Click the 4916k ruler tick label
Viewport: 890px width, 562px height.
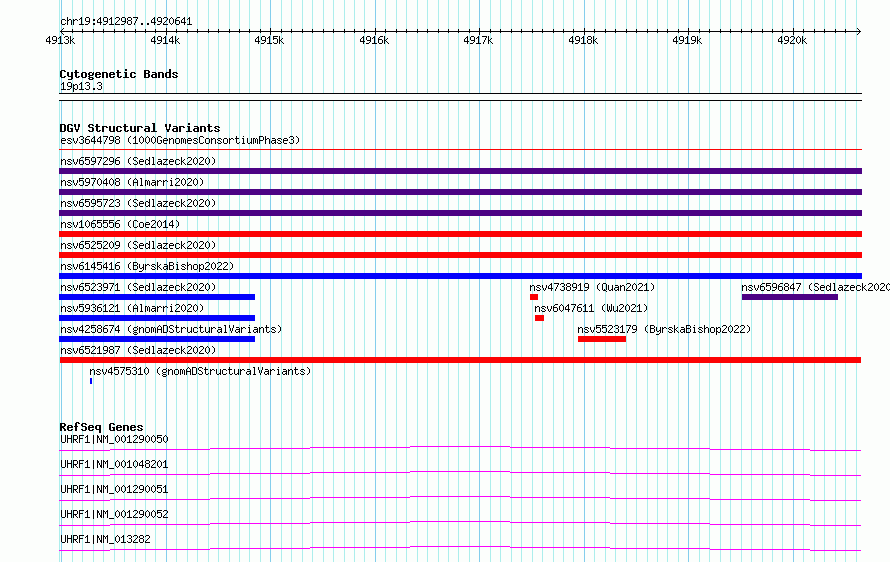pos(374,40)
